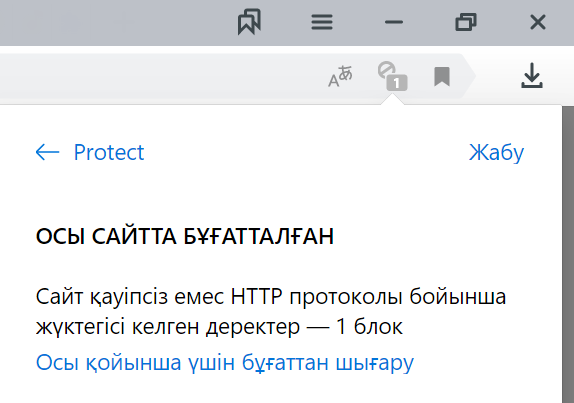Close the popup with the Жабу link
The height and width of the screenshot is (403, 574).
click(496, 152)
